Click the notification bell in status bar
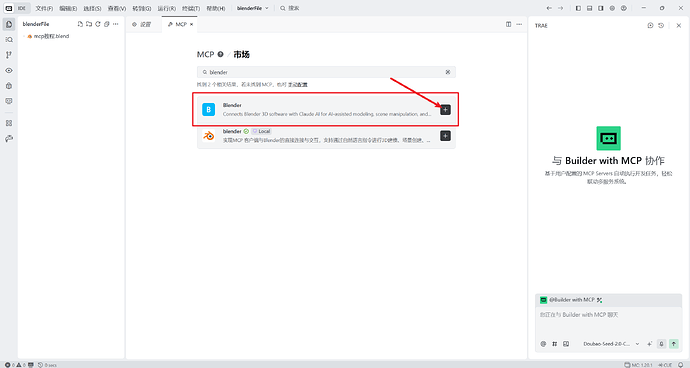Image resolution: width=690 pixels, height=368 pixels. (681, 365)
